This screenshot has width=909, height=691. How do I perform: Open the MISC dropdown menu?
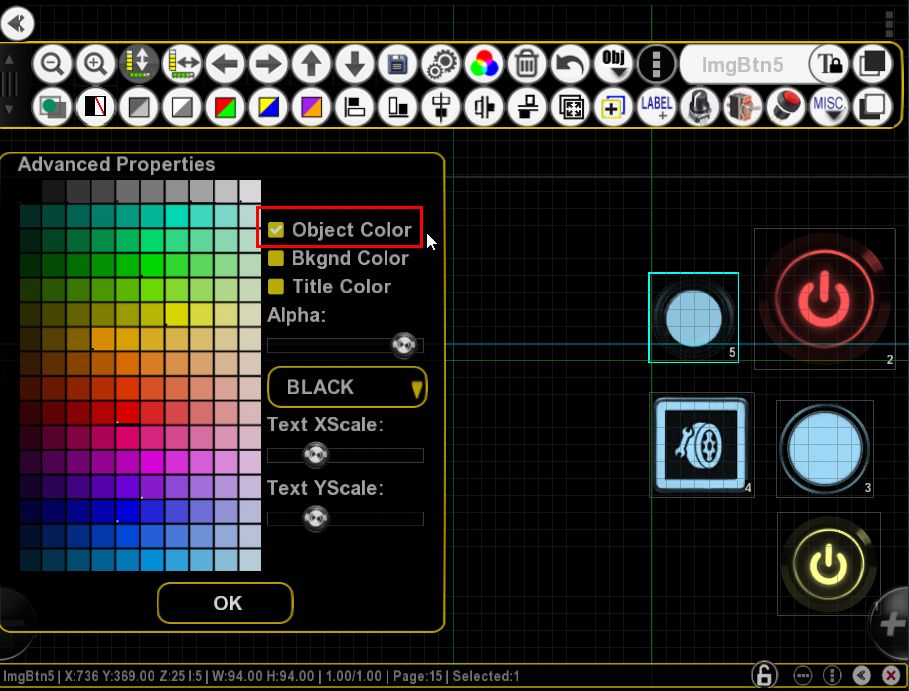pos(829,107)
